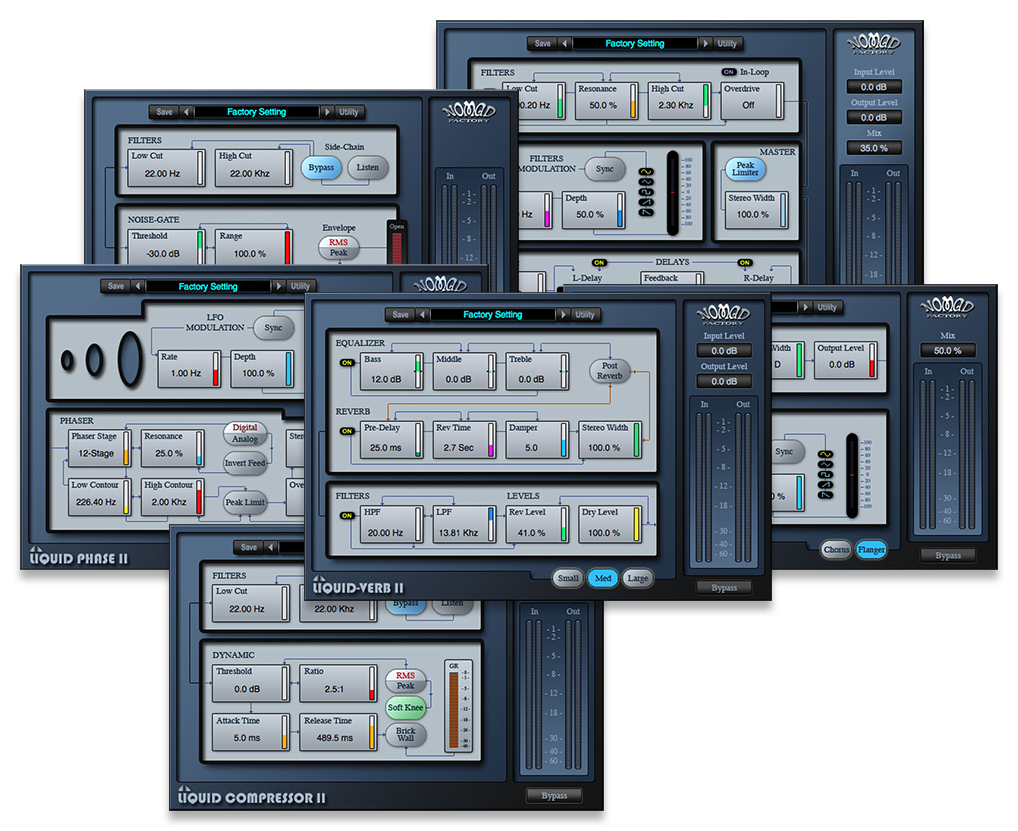Click the Nomad Factory logo above Mix 35.0 %
This screenshot has width=1018, height=831.
pyautogui.click(x=873, y=45)
